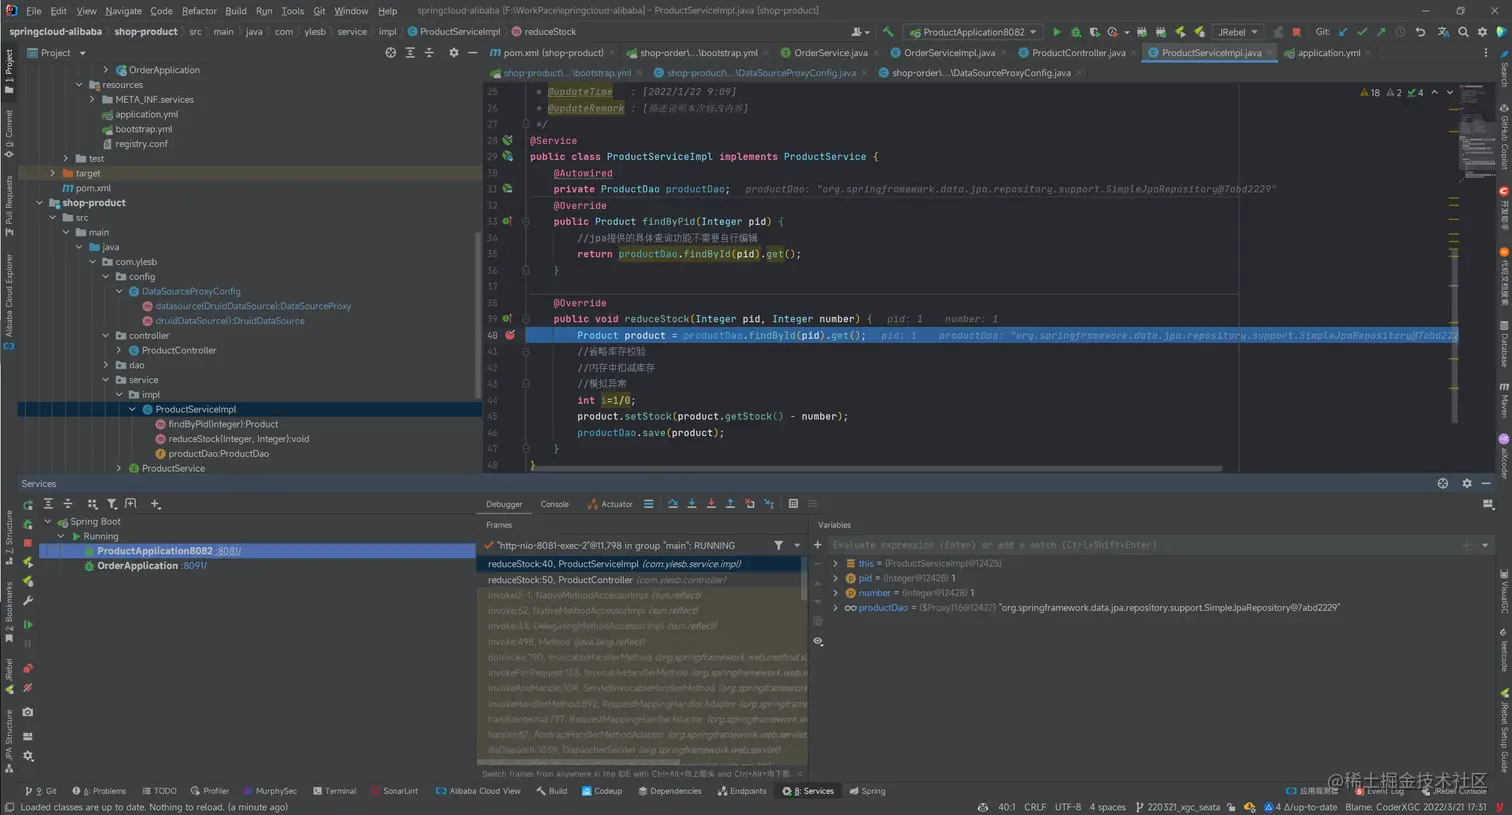Click the CRLF line separator in status bar
The image size is (1512, 815).
pos(1035,807)
